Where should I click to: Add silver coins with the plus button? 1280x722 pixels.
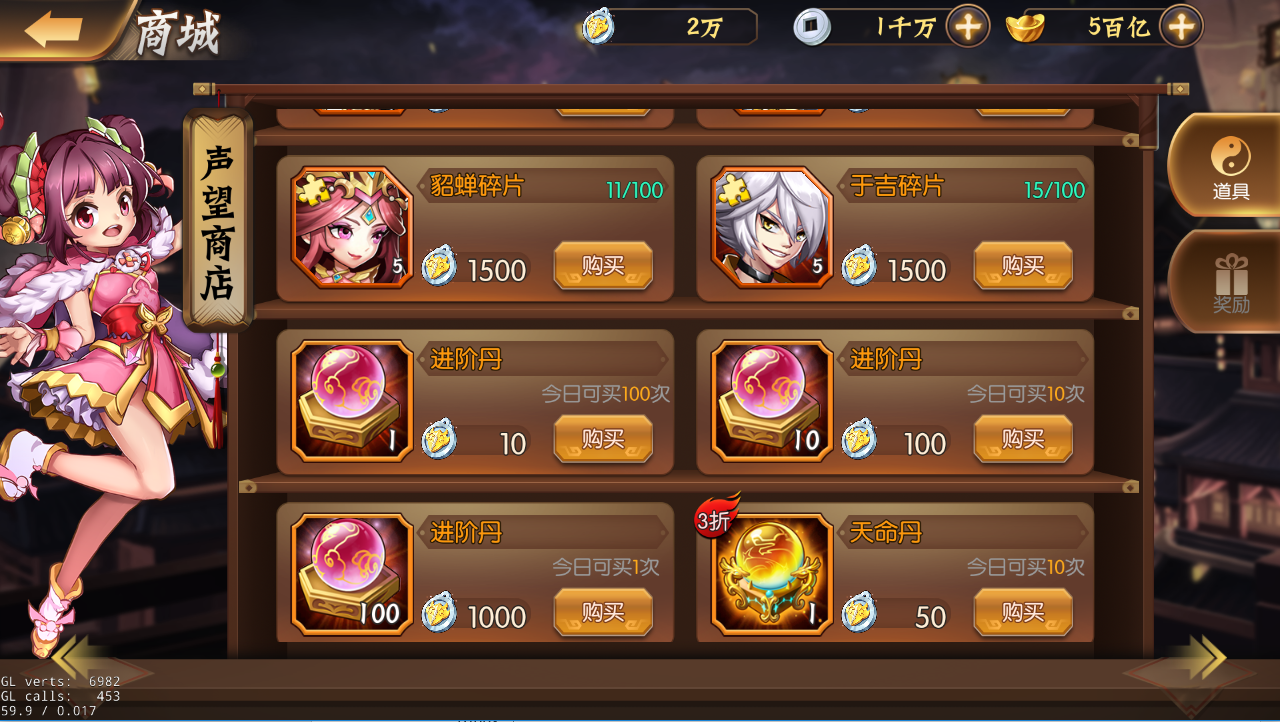(967, 27)
